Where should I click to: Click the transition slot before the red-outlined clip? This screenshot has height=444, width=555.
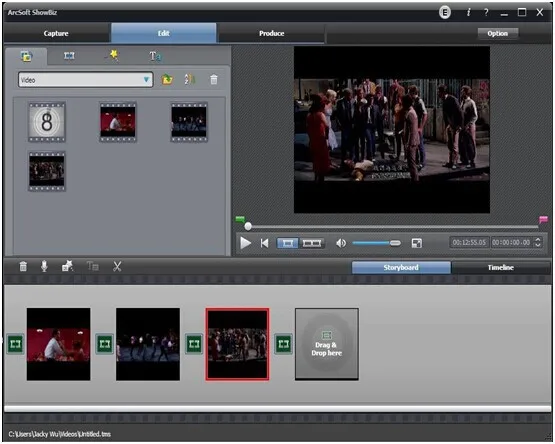(194, 344)
